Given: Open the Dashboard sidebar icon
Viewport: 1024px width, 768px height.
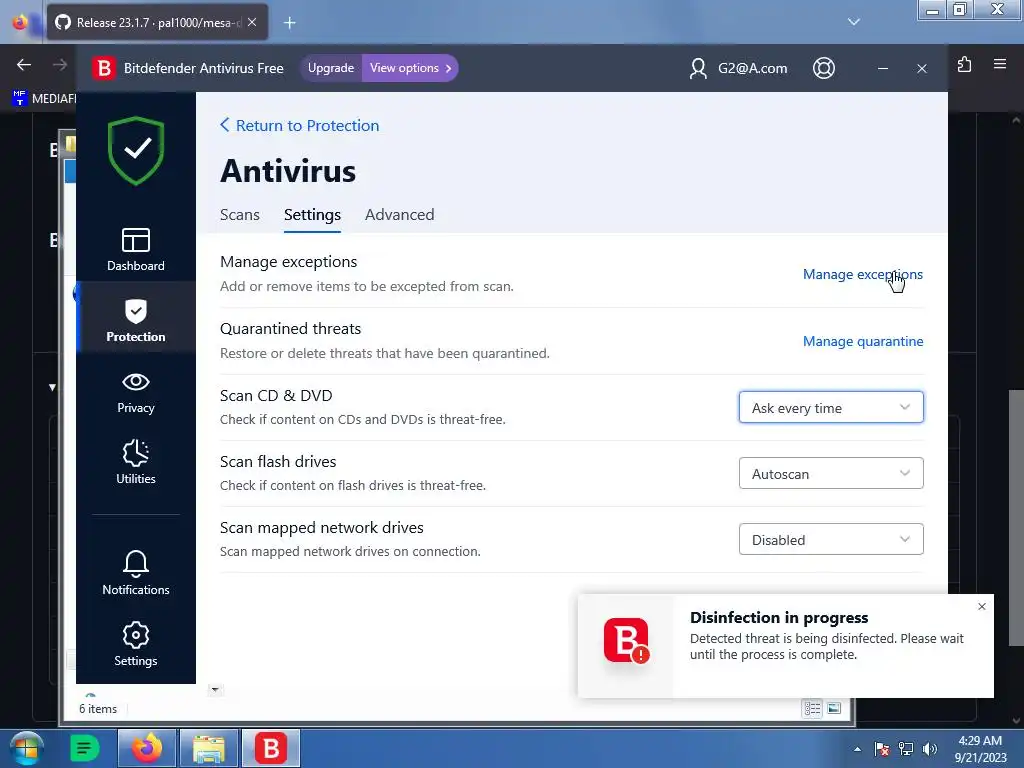Looking at the screenshot, I should tap(135, 249).
